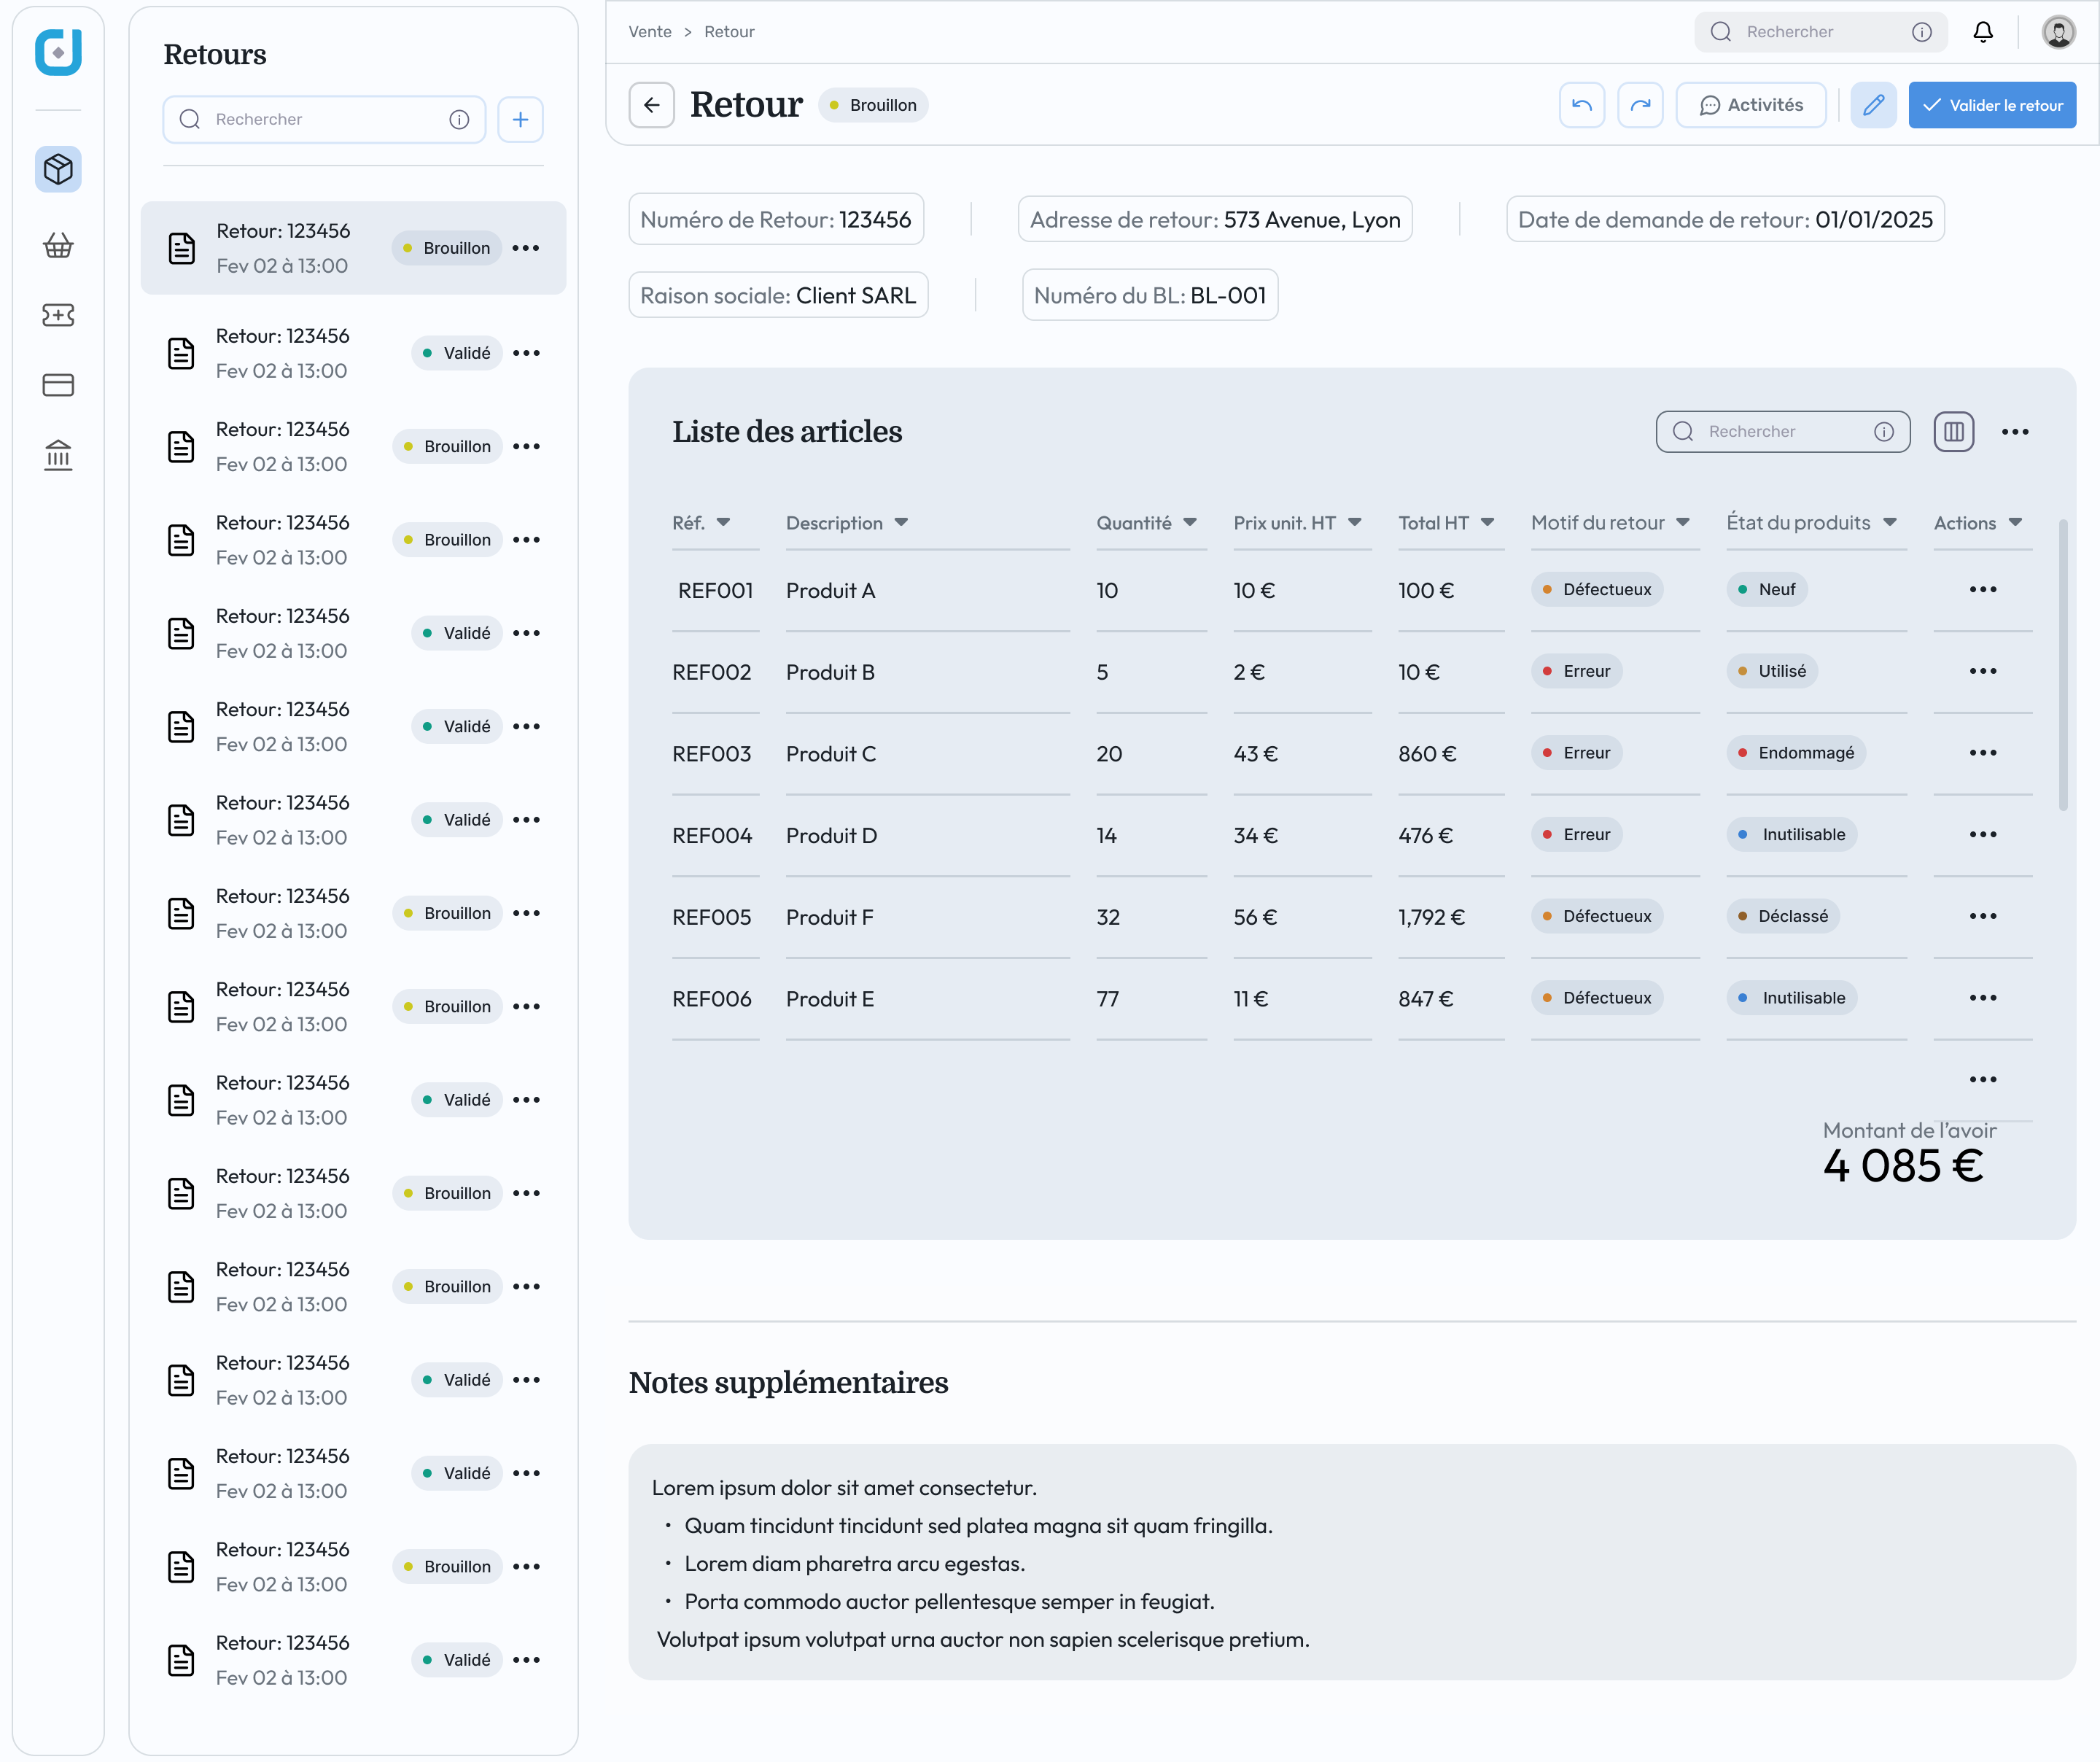Screen dimensions: 2100x1762
Task: Open options of selected first return item
Action: point(525,248)
